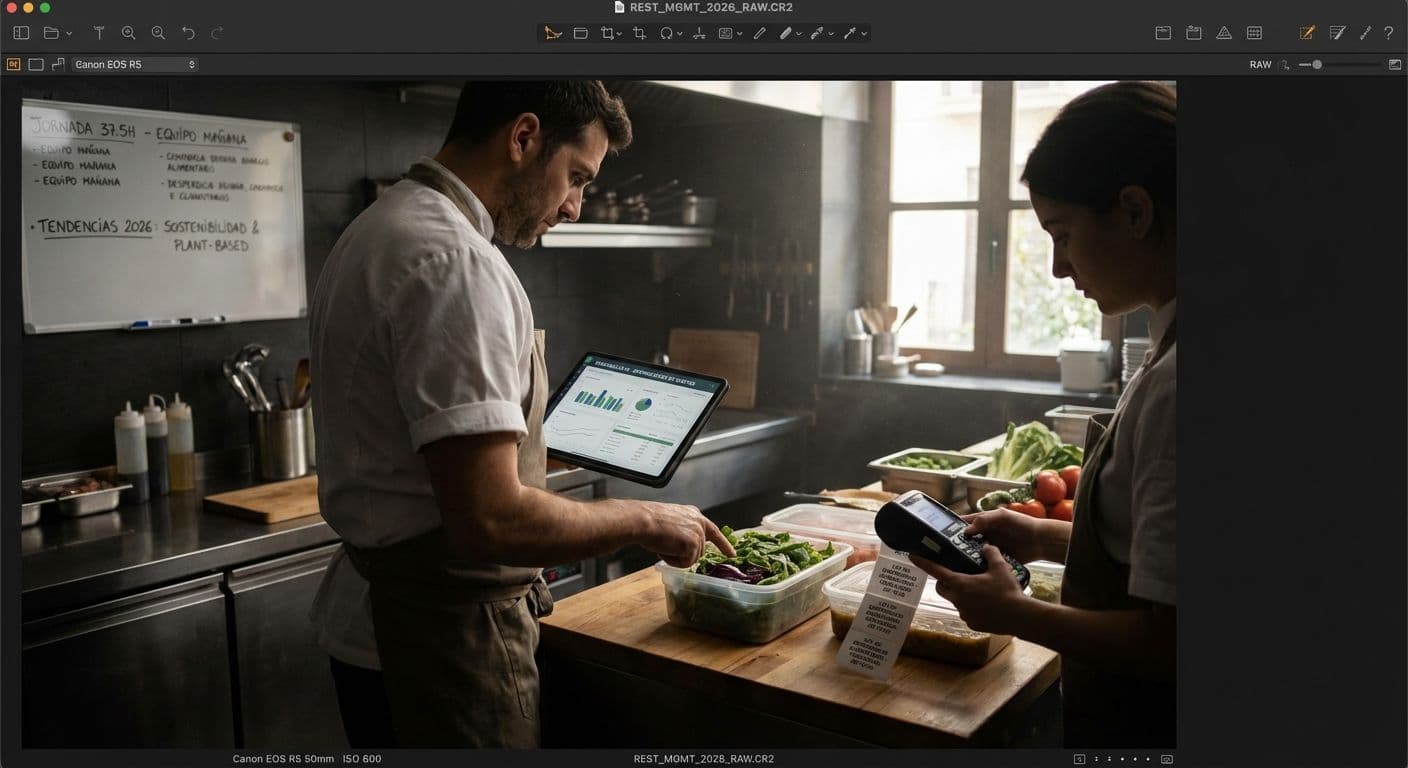The width and height of the screenshot is (1408, 768).
Task: Click the redo arrow
Action: point(217,33)
